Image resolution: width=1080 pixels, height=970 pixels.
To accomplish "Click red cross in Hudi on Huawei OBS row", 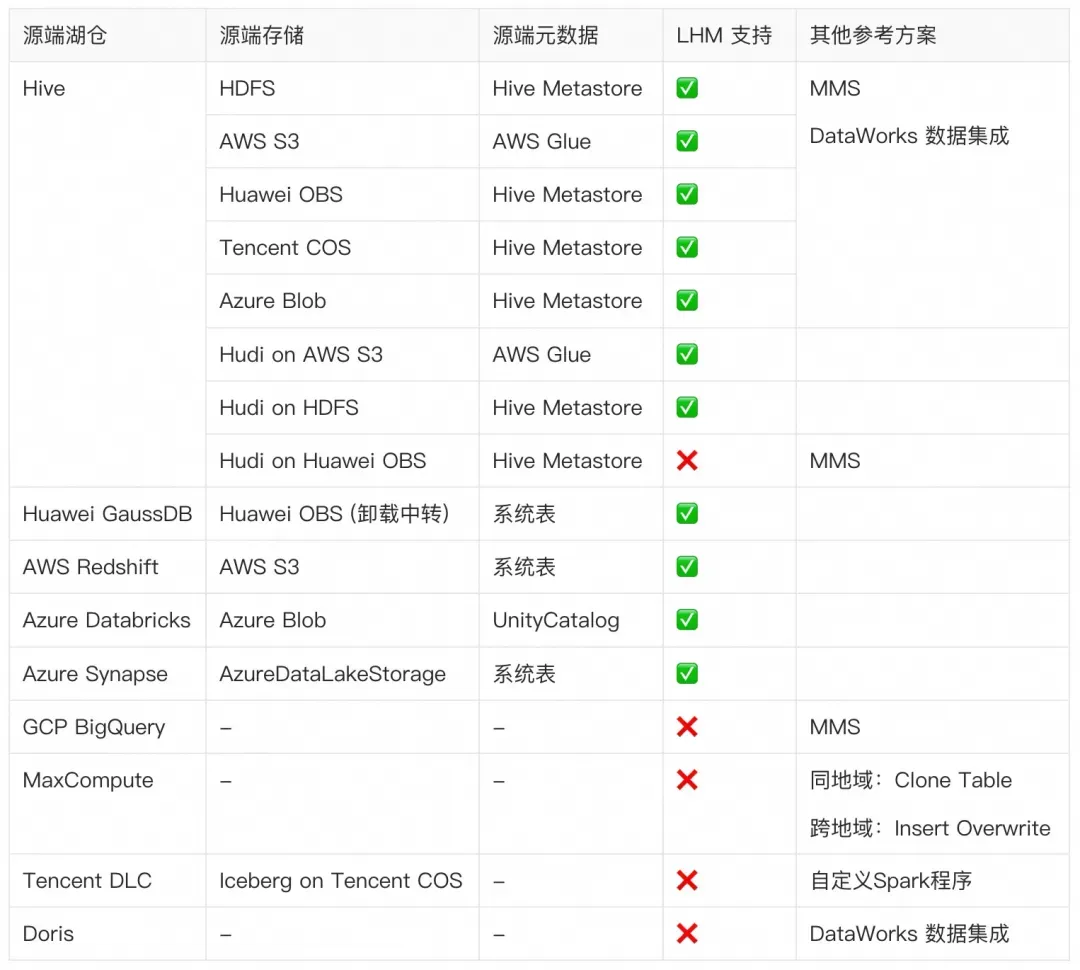I will [x=687, y=461].
